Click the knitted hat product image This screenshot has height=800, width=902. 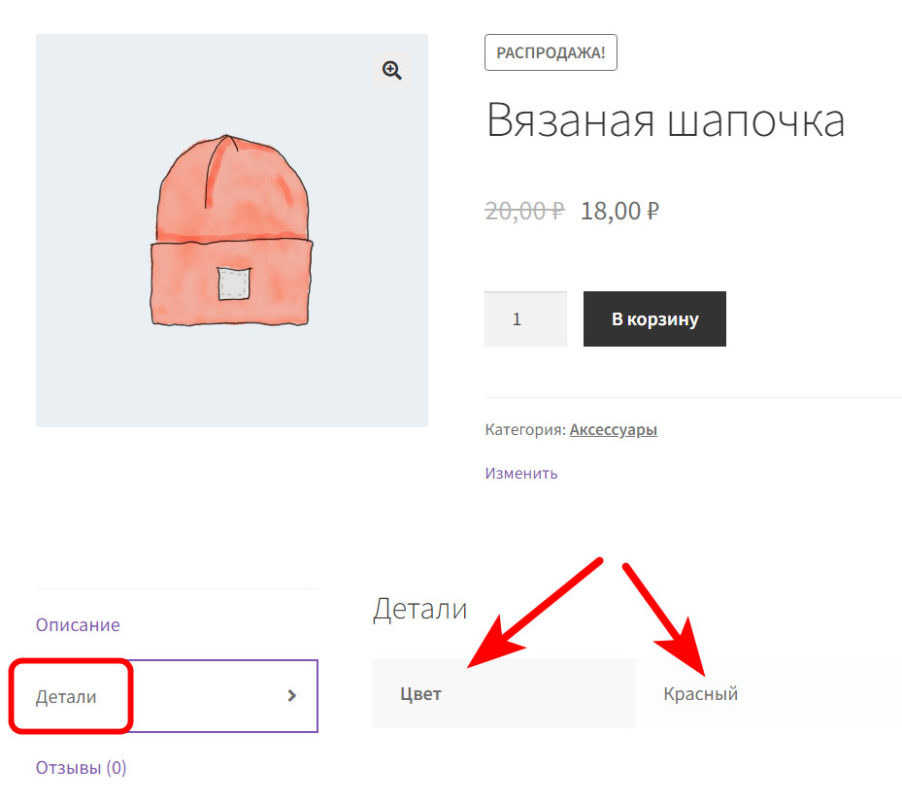tap(231, 231)
